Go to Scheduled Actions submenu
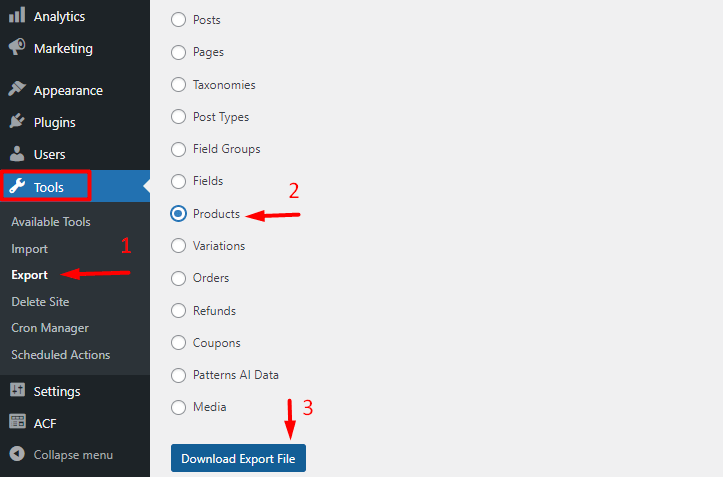Screen dimensions: 723x477 coord(60,355)
